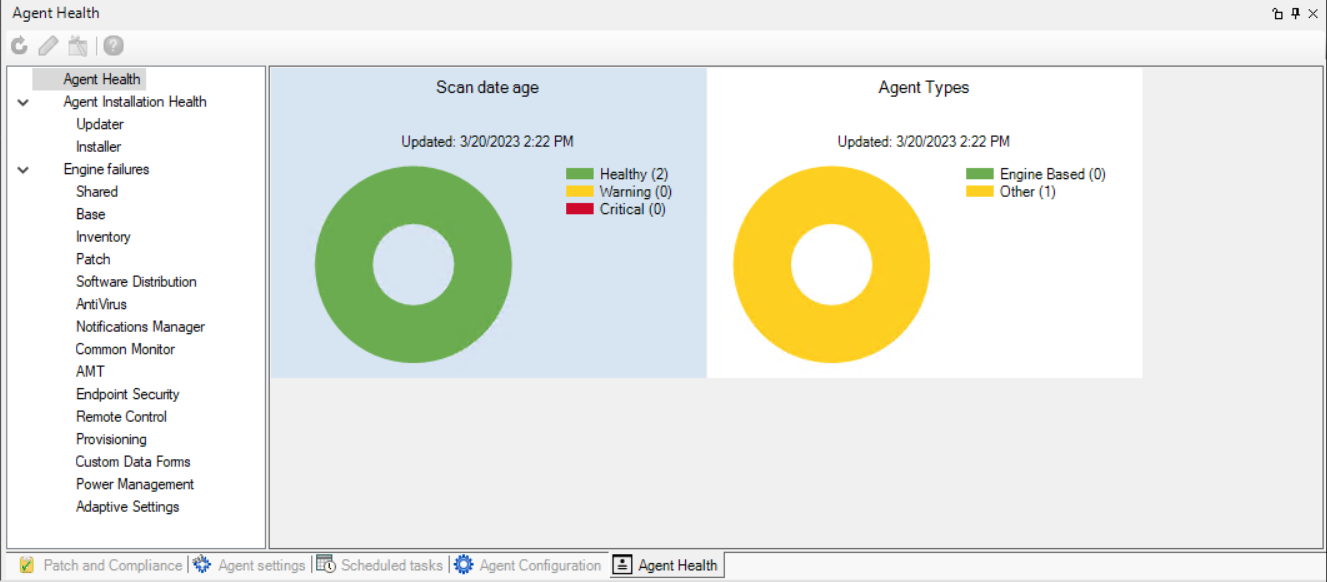Click the window position icon beside pin
This screenshot has width=1327, height=582.
coord(1277,14)
